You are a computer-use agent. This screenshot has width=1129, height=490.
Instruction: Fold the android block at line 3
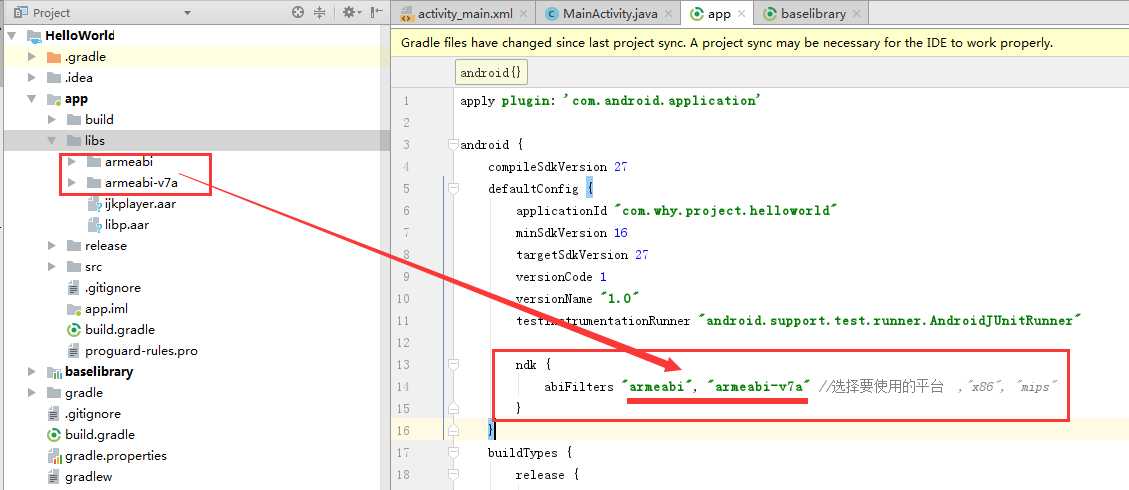(x=453, y=145)
